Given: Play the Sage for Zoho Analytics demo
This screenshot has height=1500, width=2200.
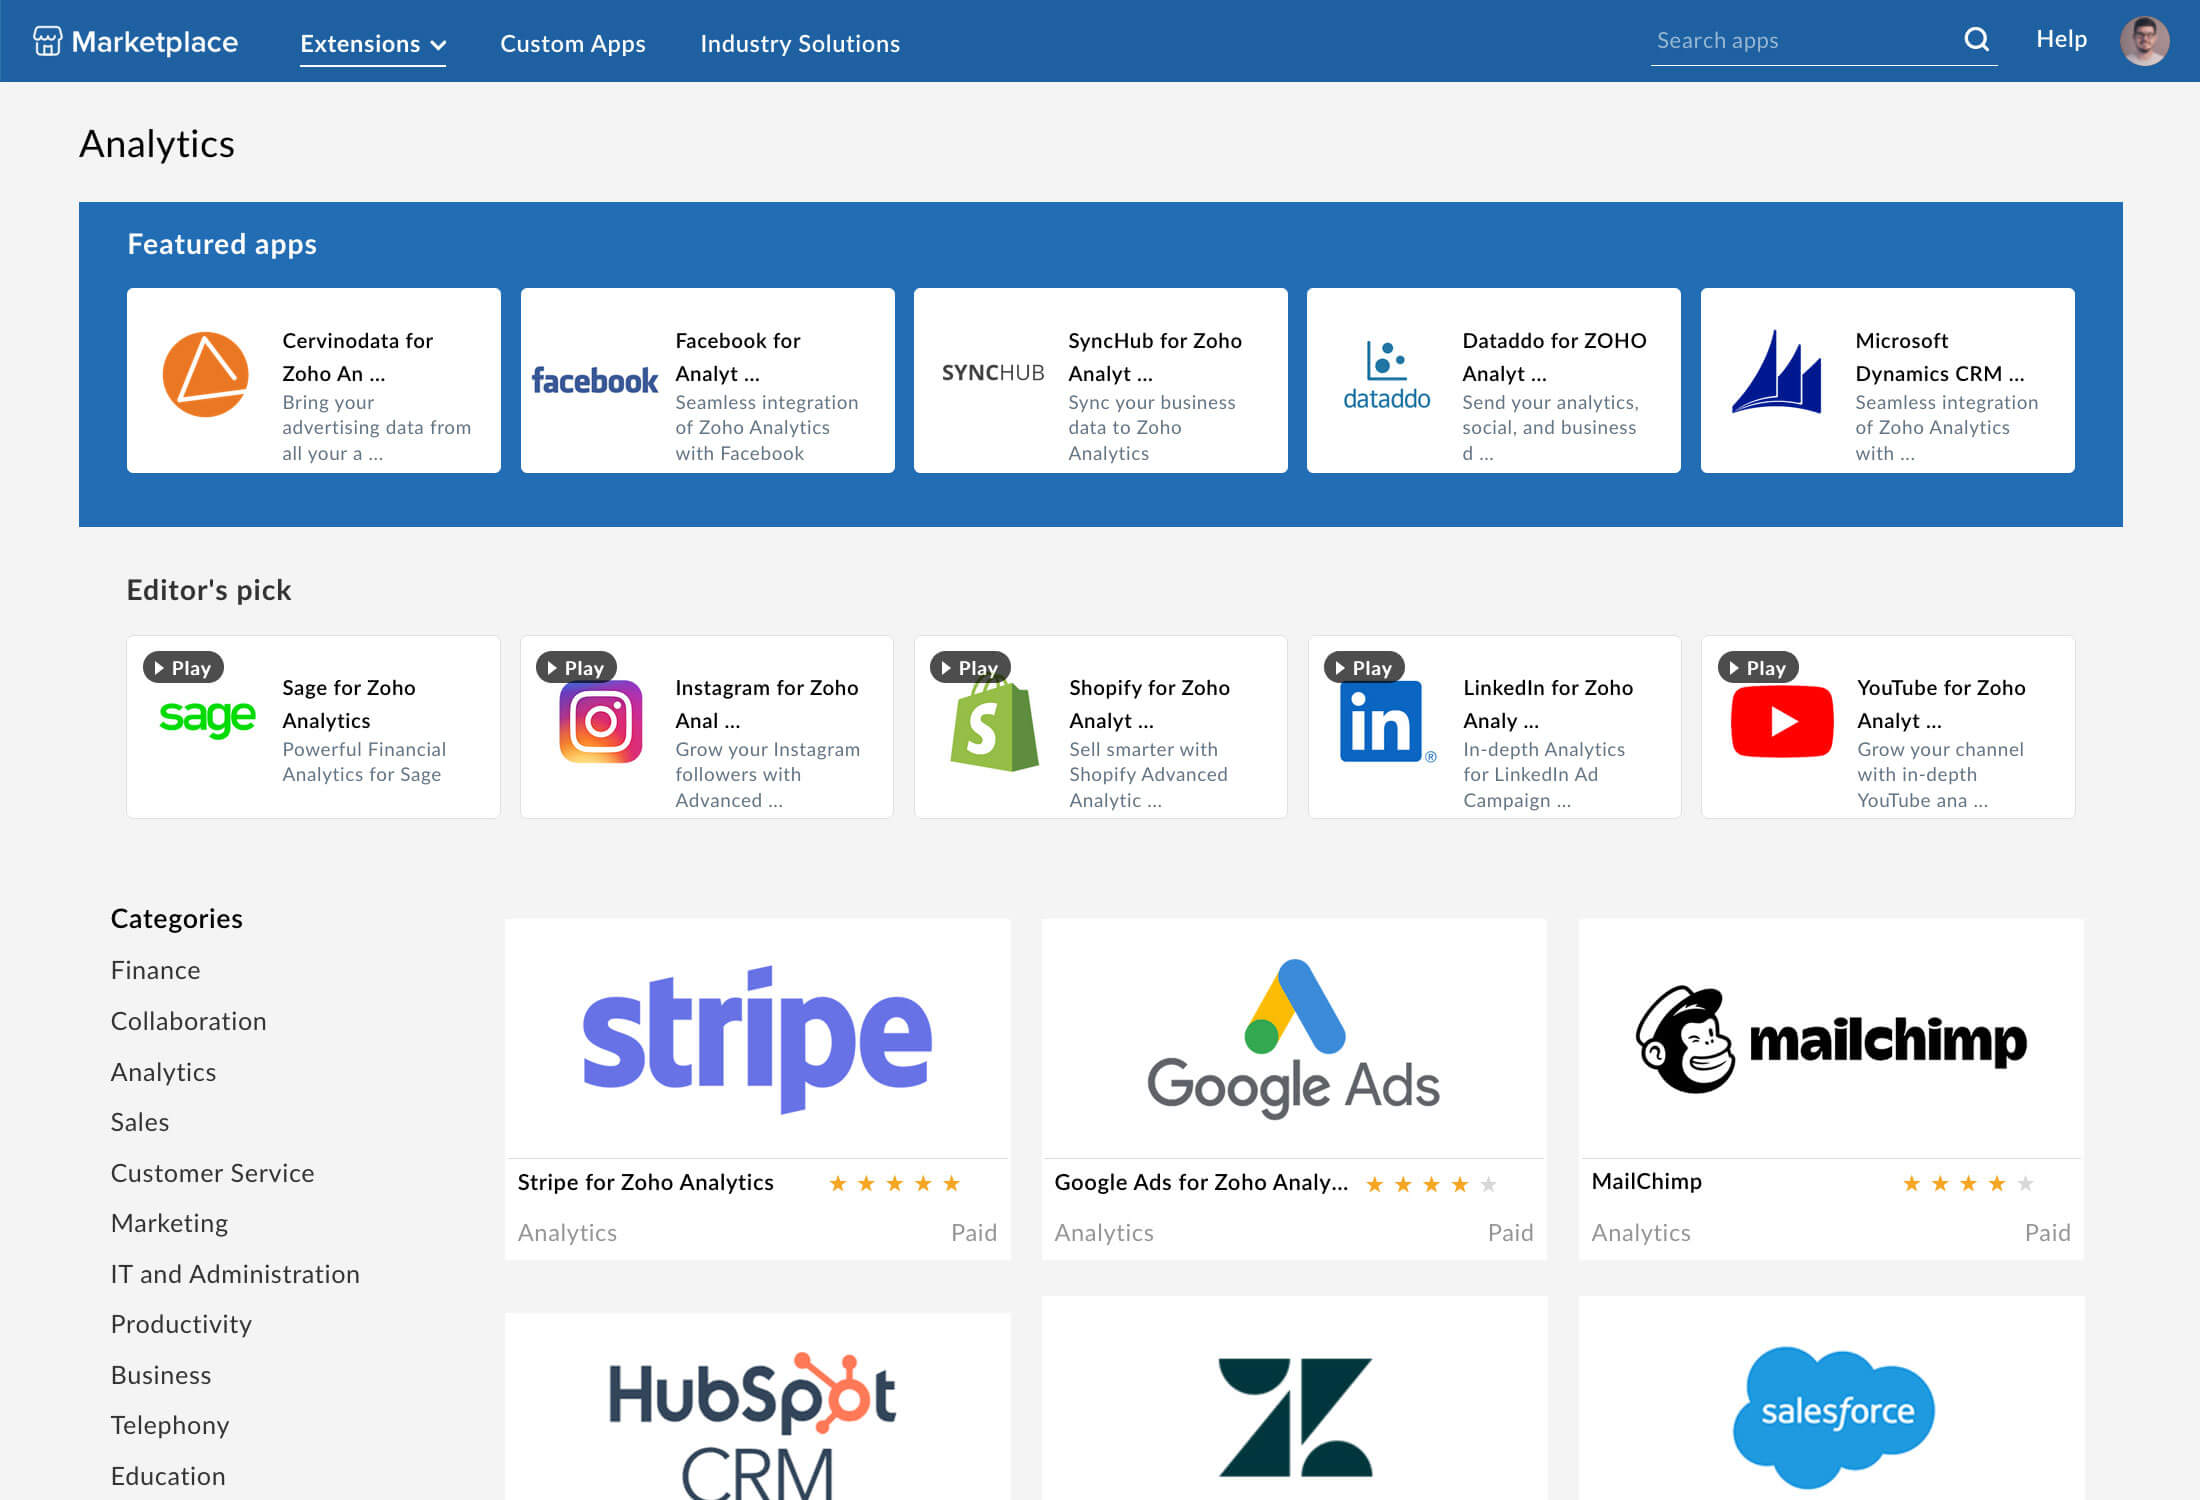Looking at the screenshot, I should (x=183, y=667).
